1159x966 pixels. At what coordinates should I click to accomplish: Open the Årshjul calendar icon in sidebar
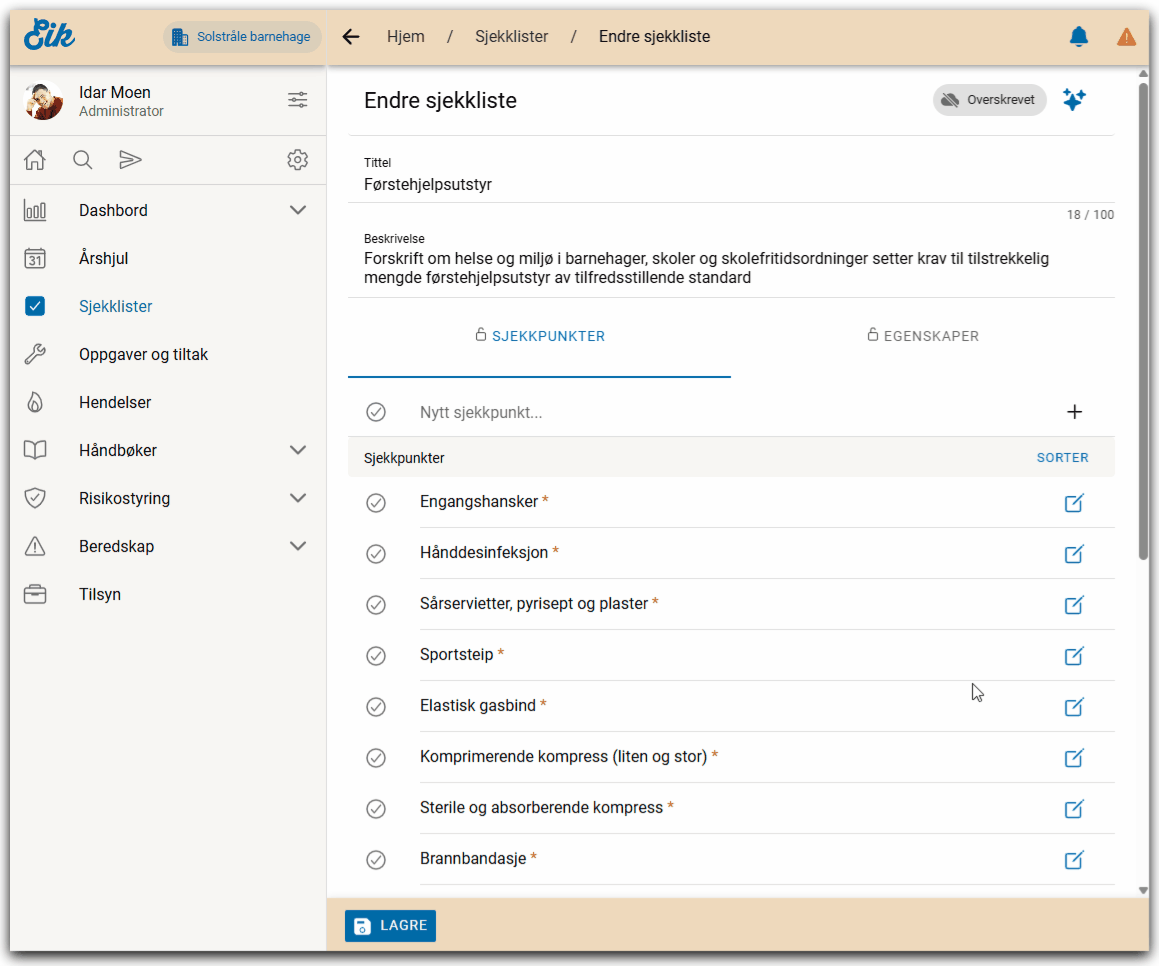tap(35, 258)
